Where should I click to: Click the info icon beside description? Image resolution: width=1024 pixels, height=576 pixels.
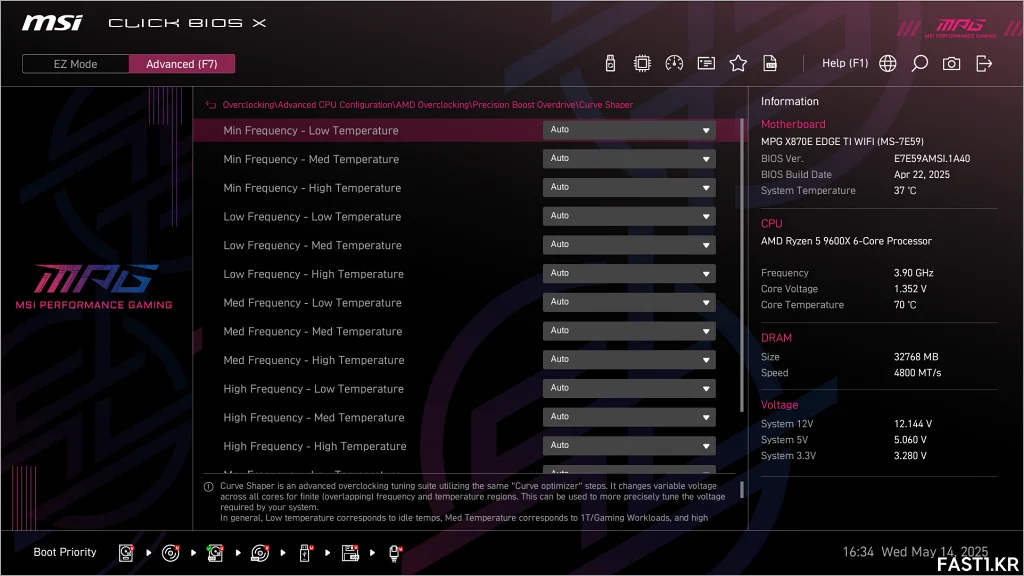(209, 487)
